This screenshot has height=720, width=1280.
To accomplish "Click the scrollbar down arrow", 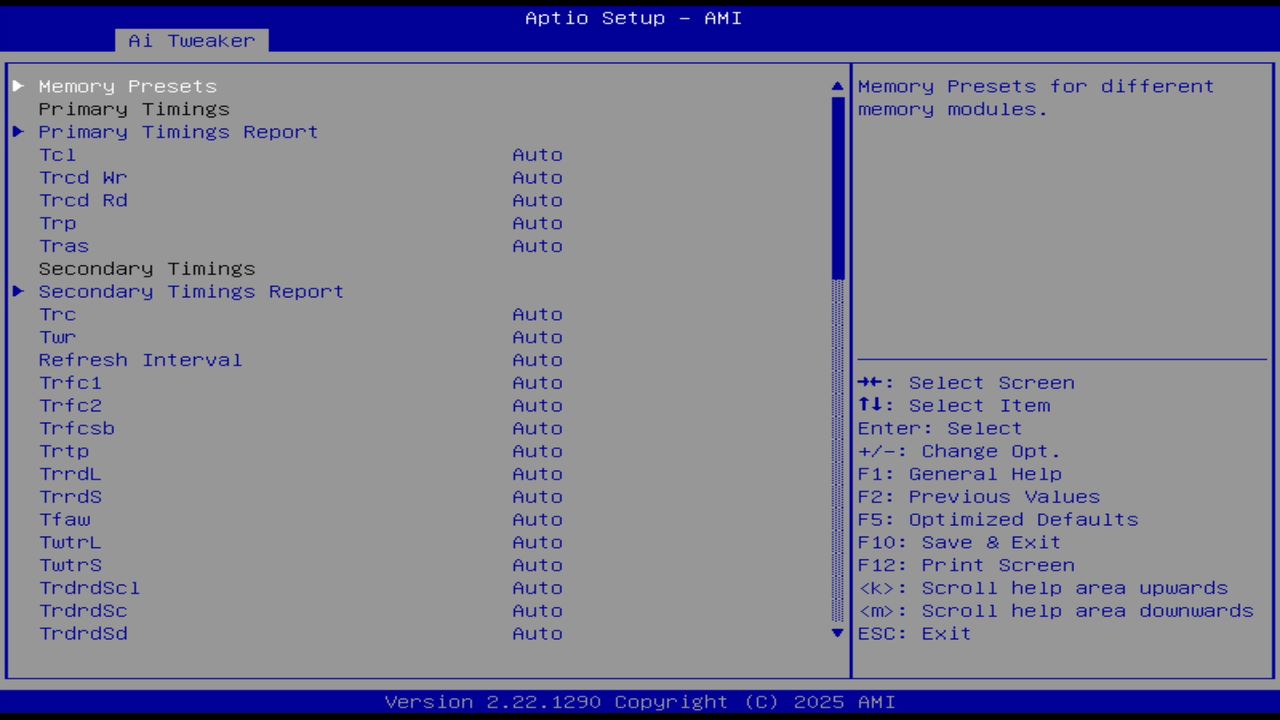I will 838,633.
